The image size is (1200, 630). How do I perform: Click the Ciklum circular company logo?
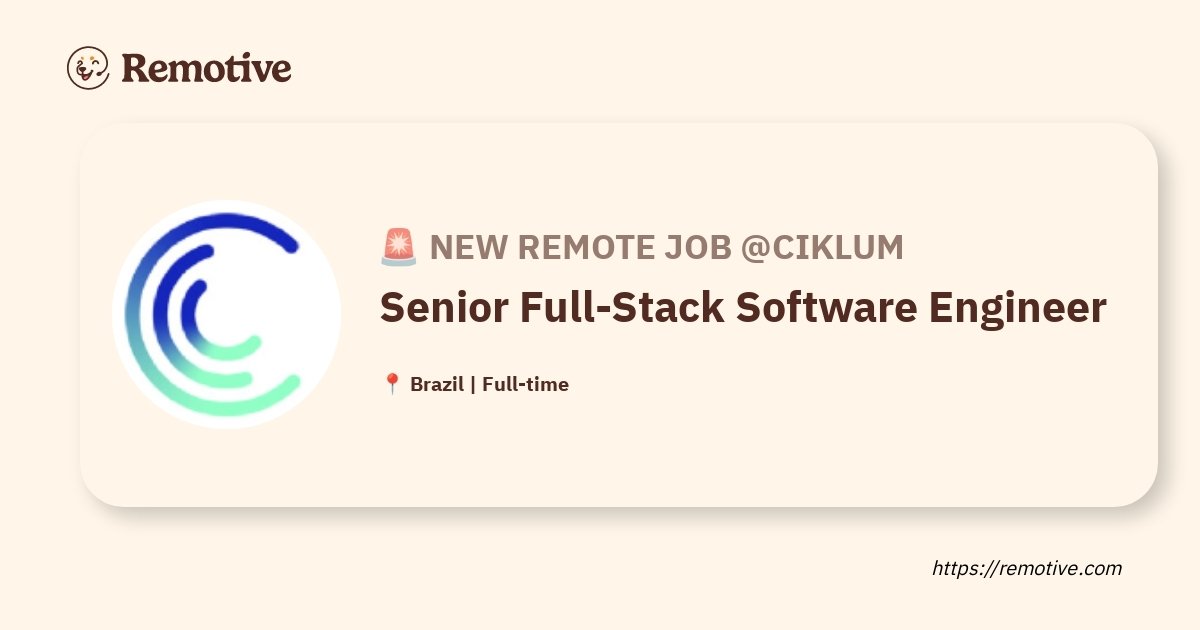(x=226, y=315)
